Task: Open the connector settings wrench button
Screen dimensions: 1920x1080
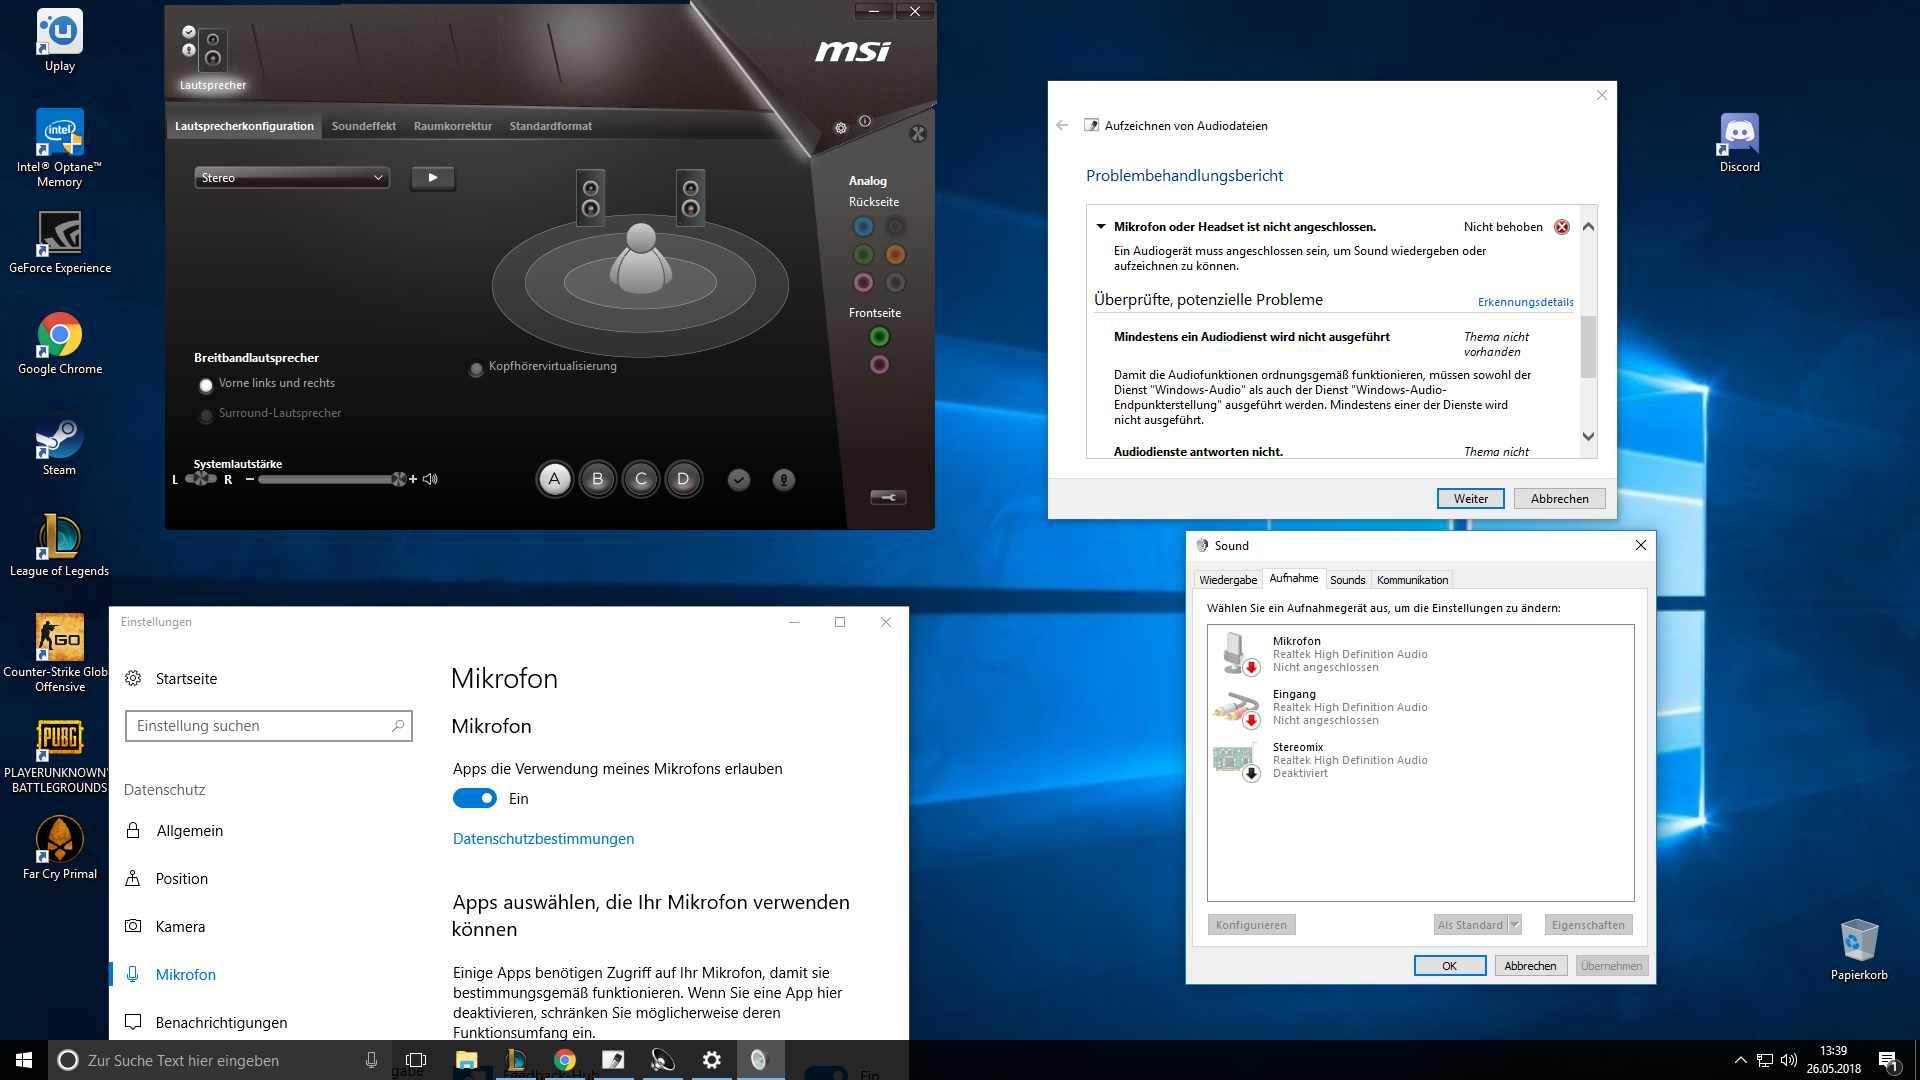Action: pos(888,497)
